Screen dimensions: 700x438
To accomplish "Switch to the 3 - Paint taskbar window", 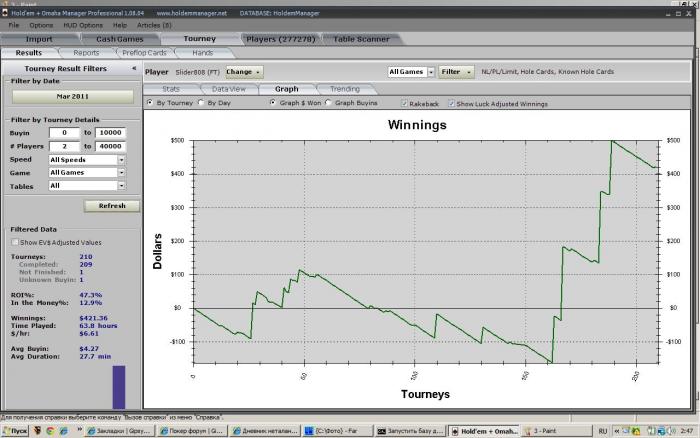I will [x=556, y=431].
